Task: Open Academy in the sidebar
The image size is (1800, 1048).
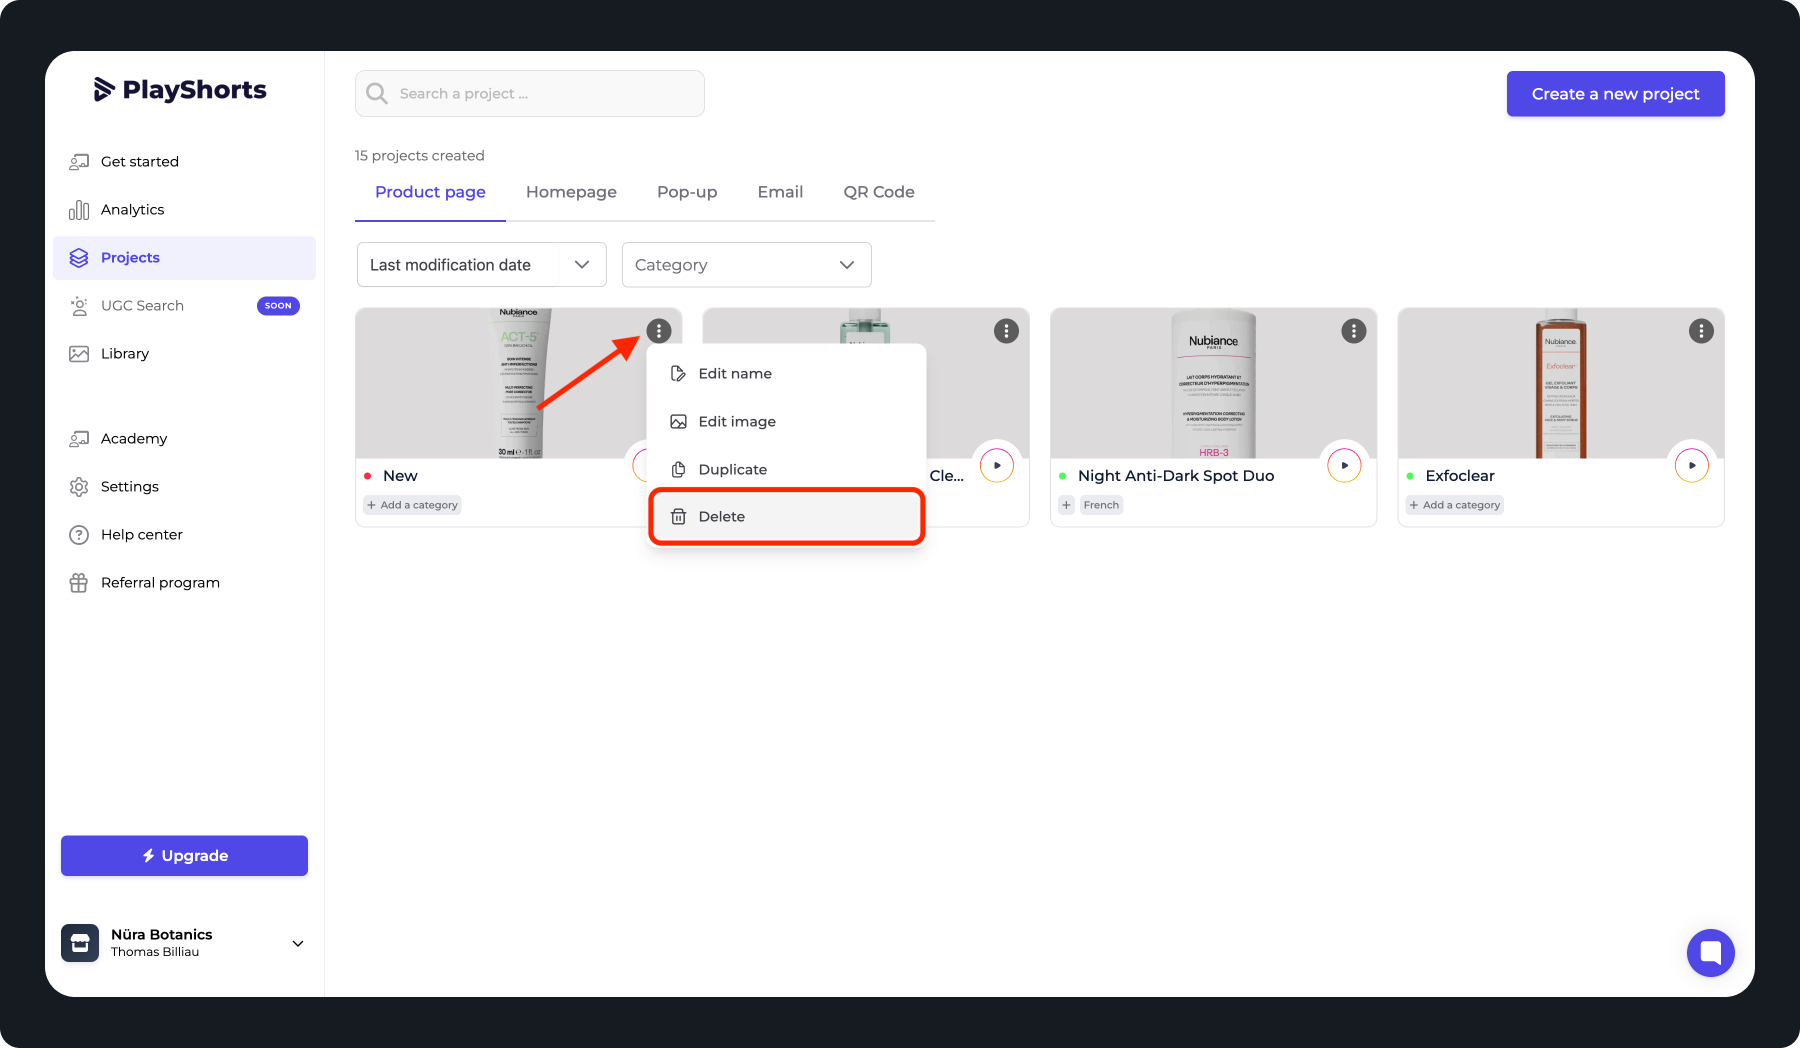Action: coord(184,439)
